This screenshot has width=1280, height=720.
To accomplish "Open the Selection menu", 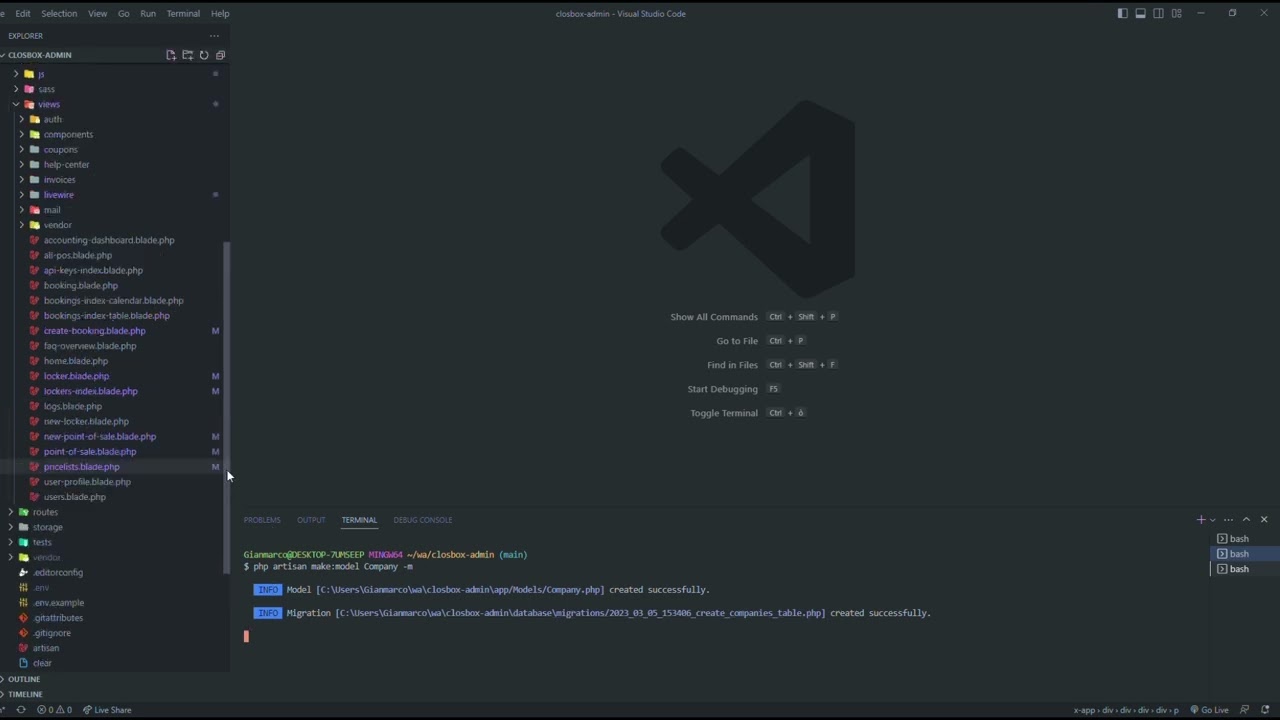I will click(59, 13).
